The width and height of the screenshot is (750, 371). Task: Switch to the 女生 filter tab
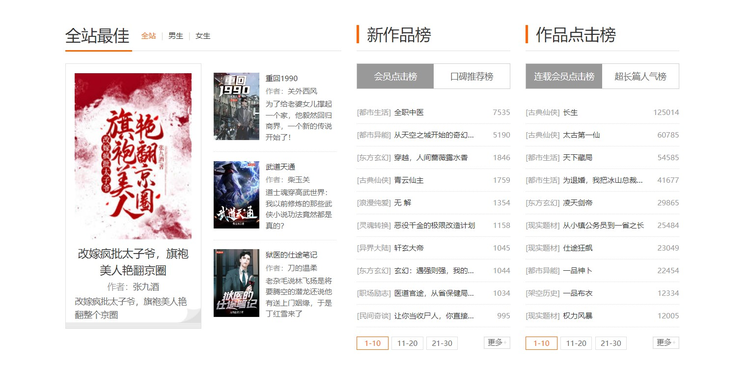click(x=203, y=36)
